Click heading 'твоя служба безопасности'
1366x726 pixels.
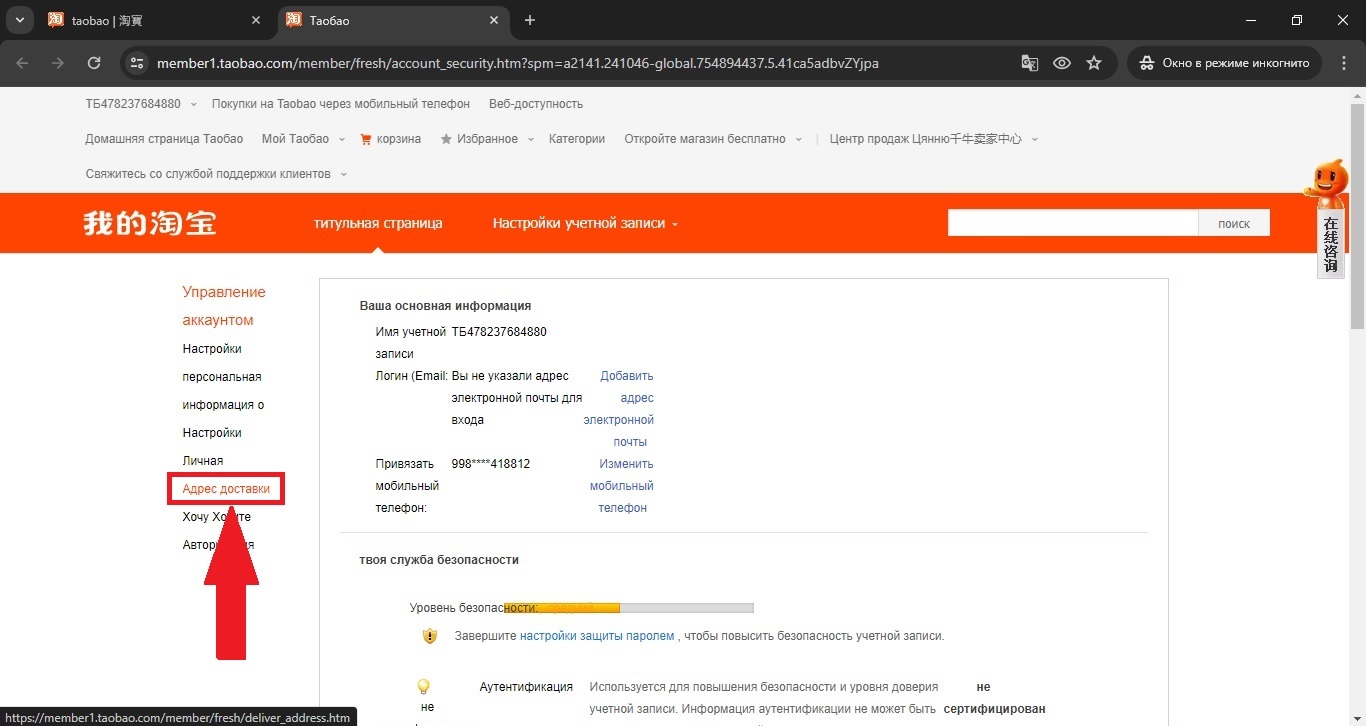click(x=439, y=560)
